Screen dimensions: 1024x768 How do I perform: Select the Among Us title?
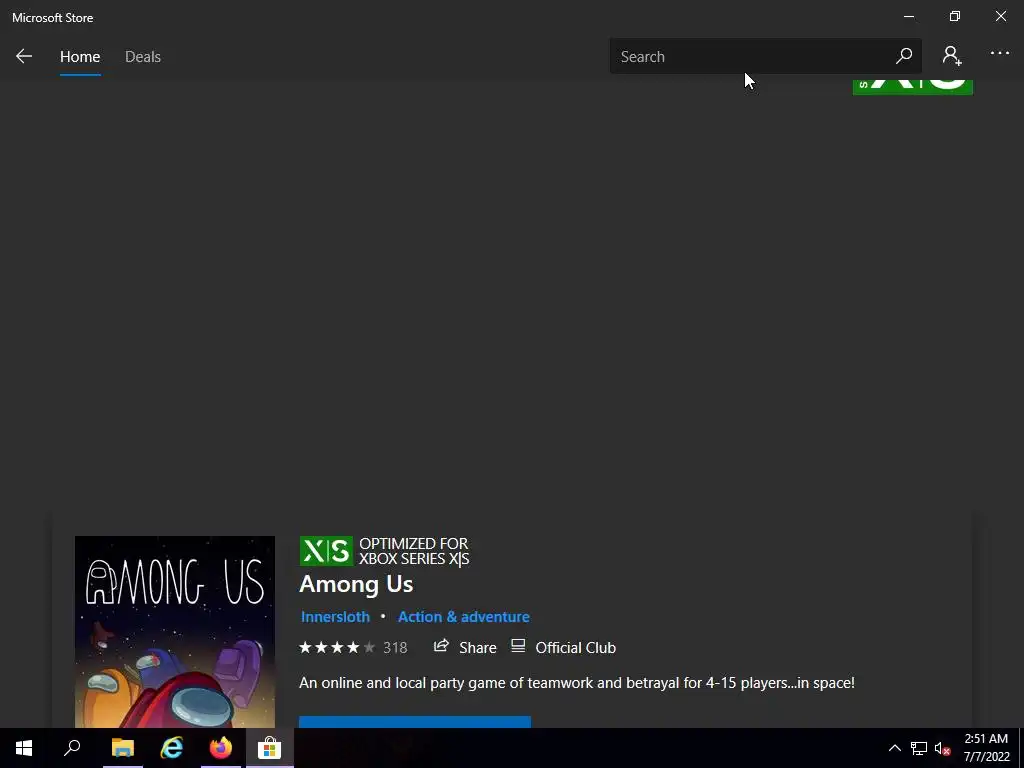[356, 584]
